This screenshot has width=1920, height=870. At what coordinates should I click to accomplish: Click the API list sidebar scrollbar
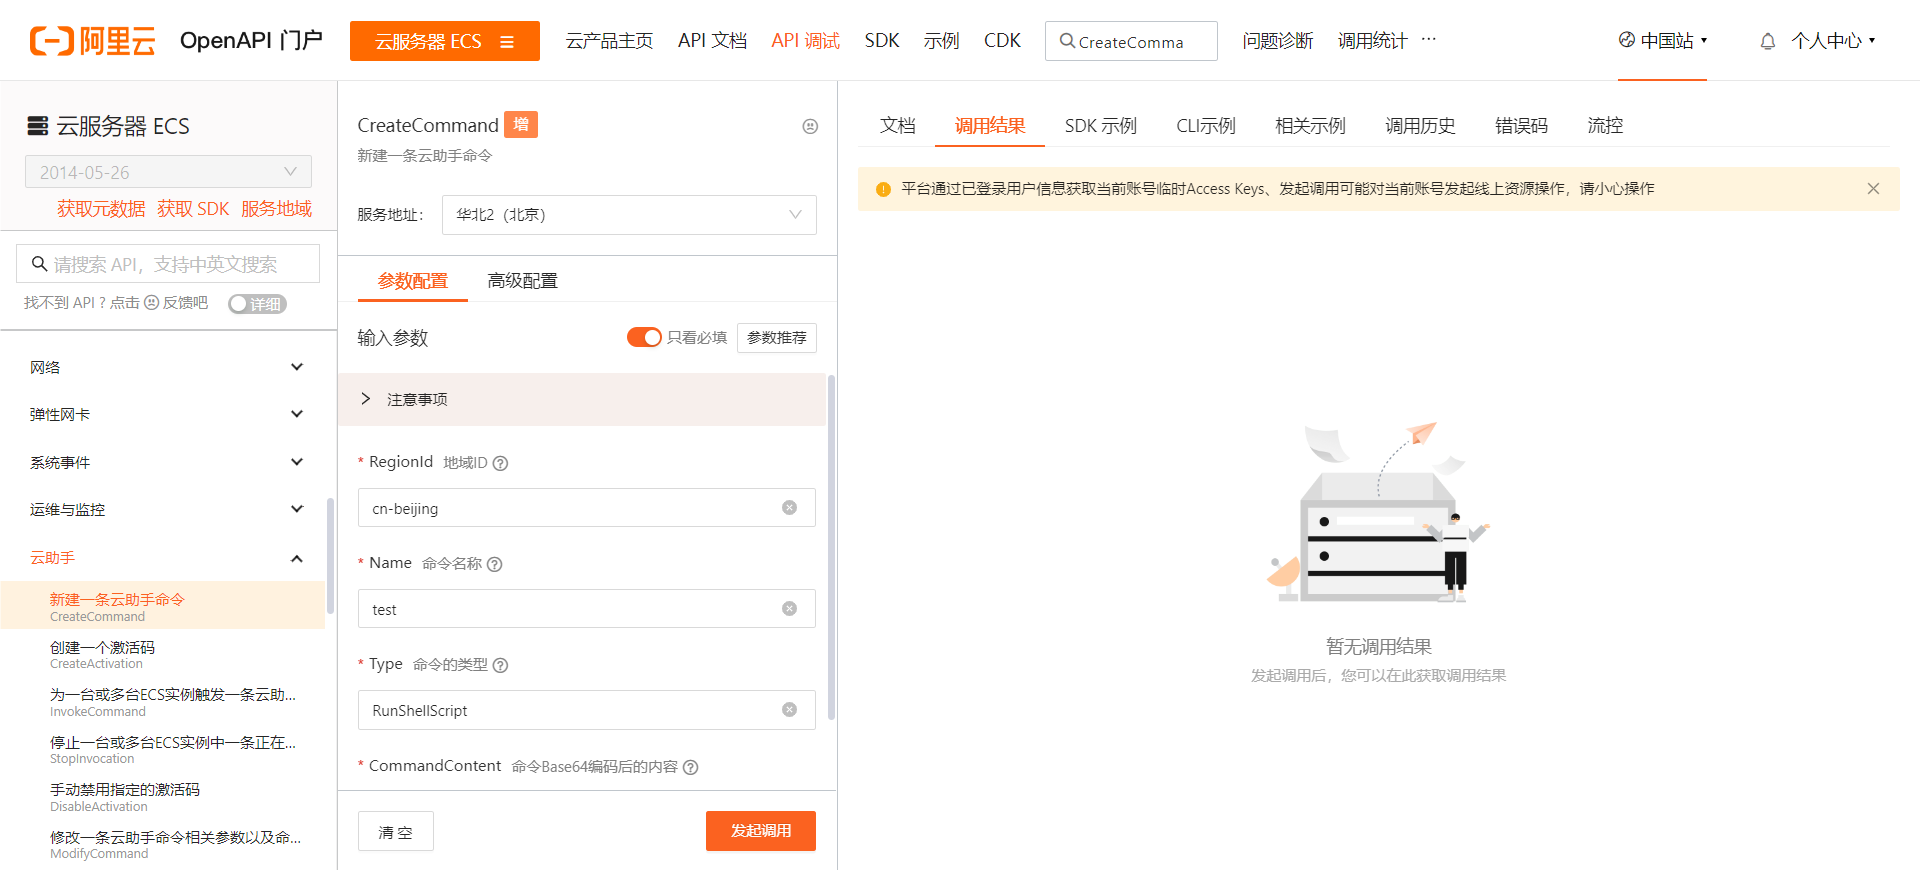[x=330, y=555]
